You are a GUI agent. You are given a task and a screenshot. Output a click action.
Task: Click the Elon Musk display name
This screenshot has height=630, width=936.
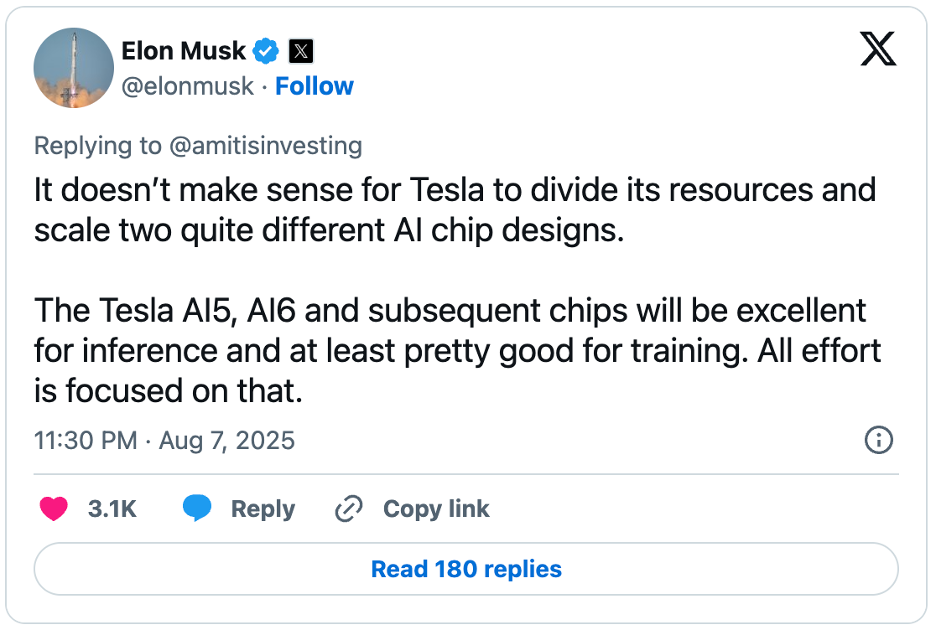[x=183, y=50]
